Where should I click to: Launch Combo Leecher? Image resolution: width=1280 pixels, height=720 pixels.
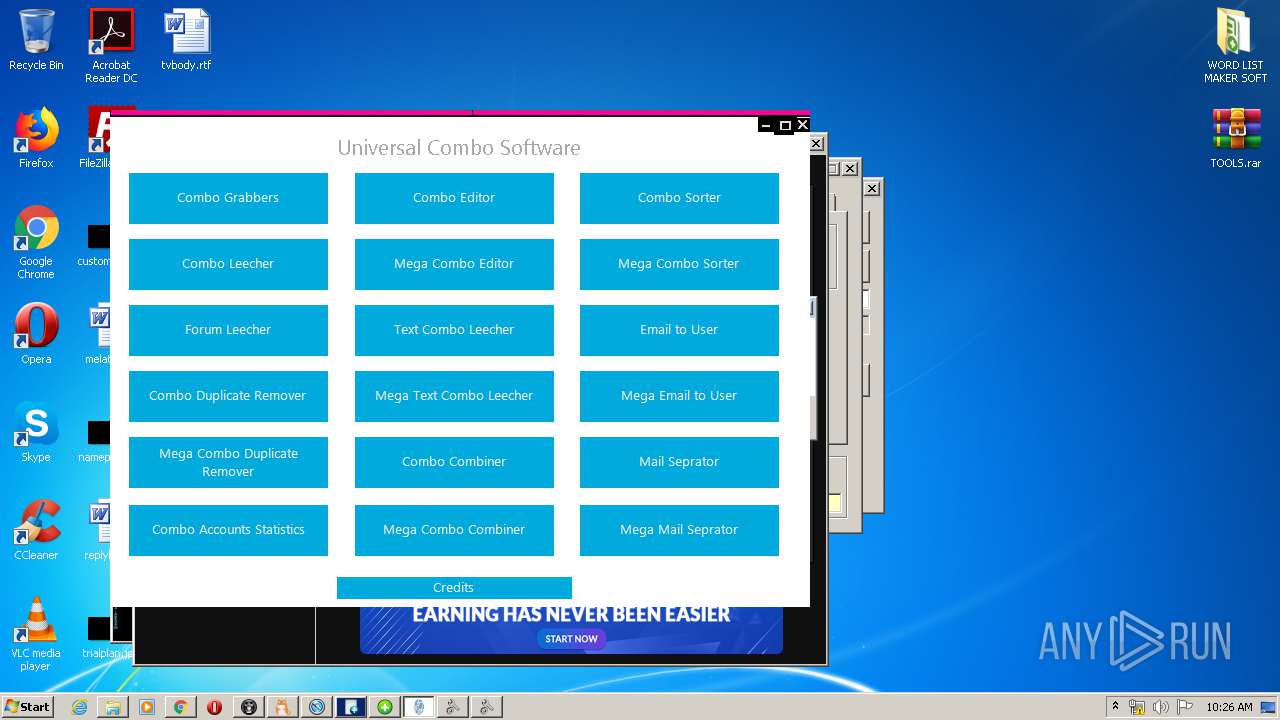pos(228,264)
